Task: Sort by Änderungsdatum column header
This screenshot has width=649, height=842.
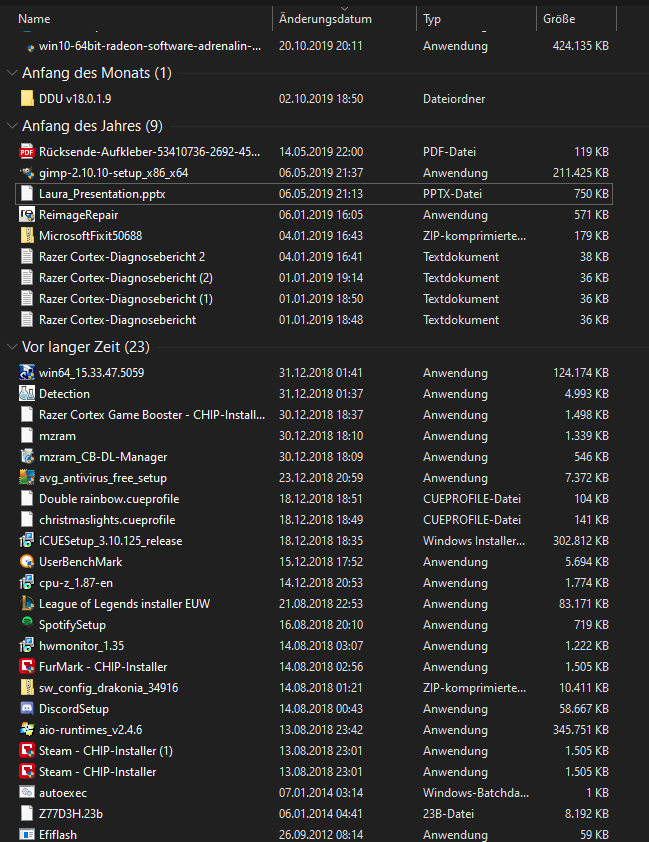Action: coord(325,19)
